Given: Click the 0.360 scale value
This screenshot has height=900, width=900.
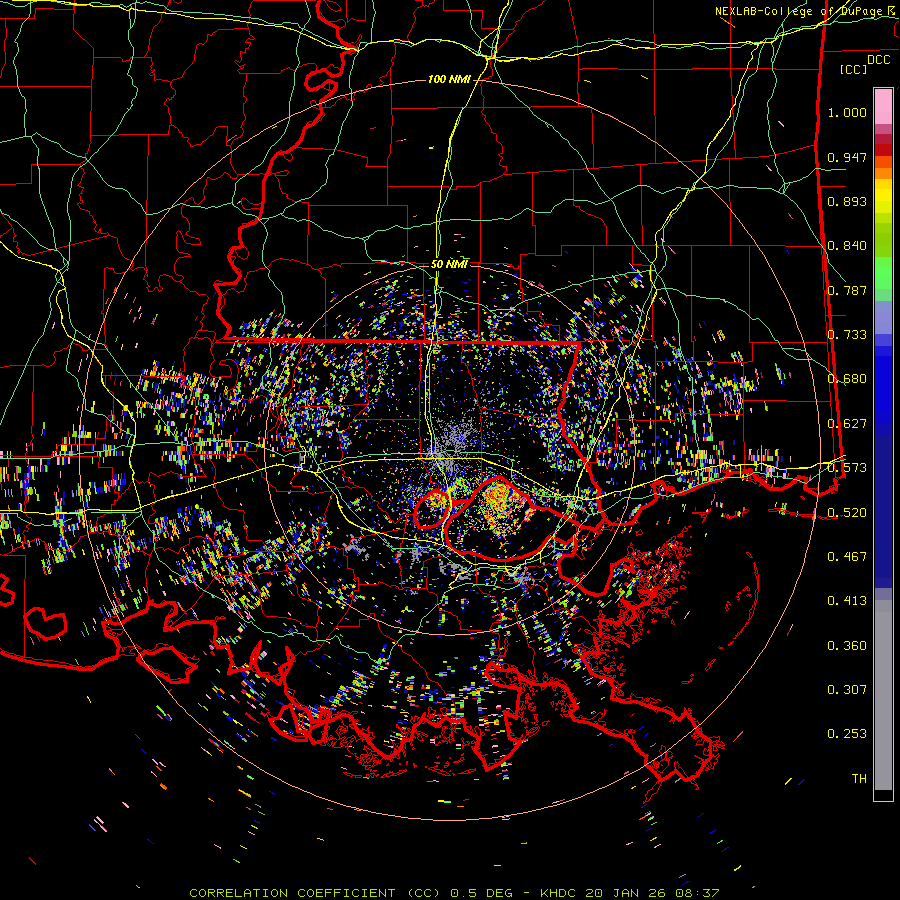Looking at the screenshot, I should coord(847,646).
